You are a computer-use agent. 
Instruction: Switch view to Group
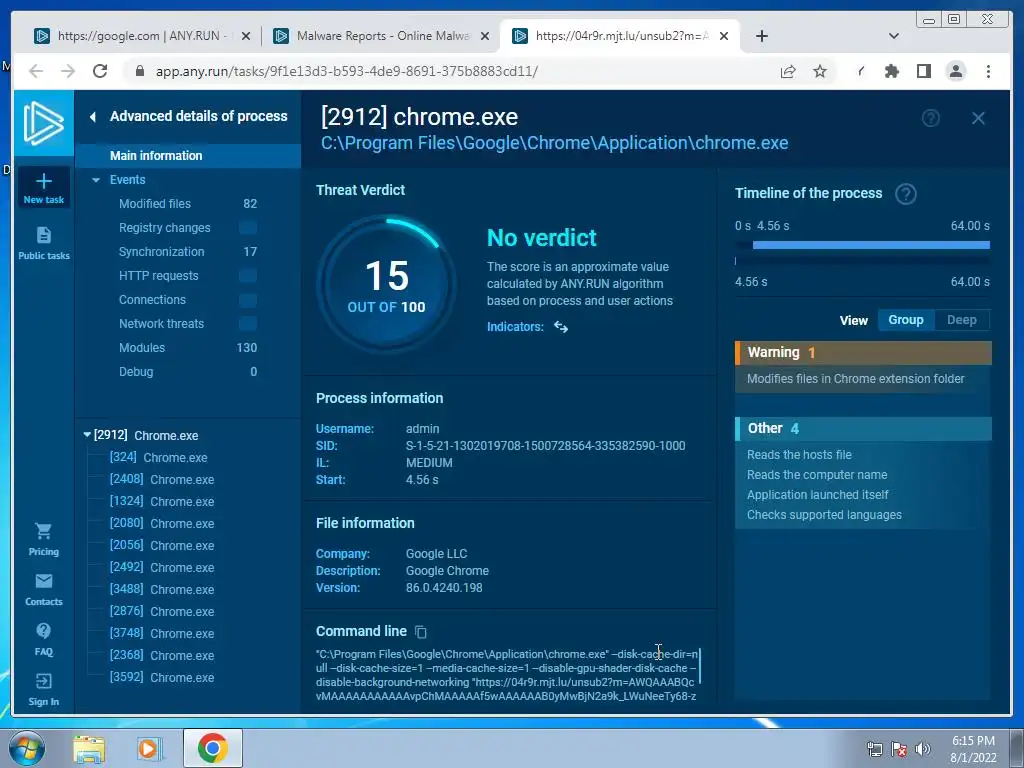pos(906,320)
